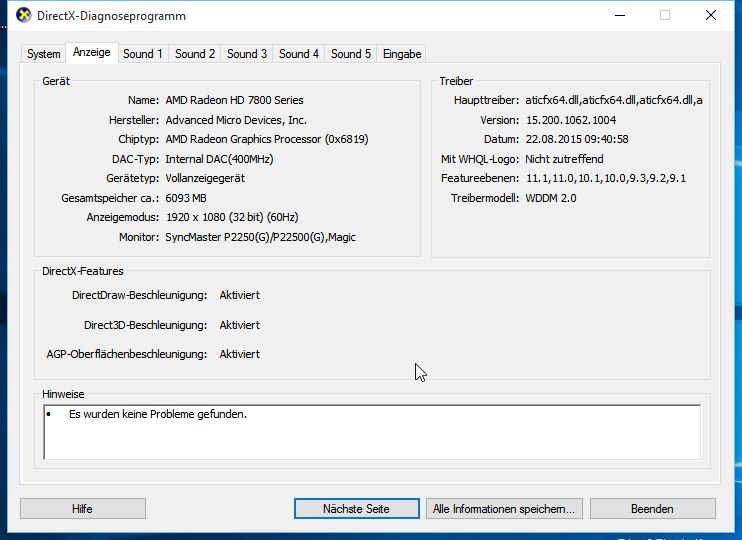Image resolution: width=742 pixels, height=540 pixels.
Task: Click the 'DirectDraw-Beschleunigung:' label
Action: pos(140,295)
